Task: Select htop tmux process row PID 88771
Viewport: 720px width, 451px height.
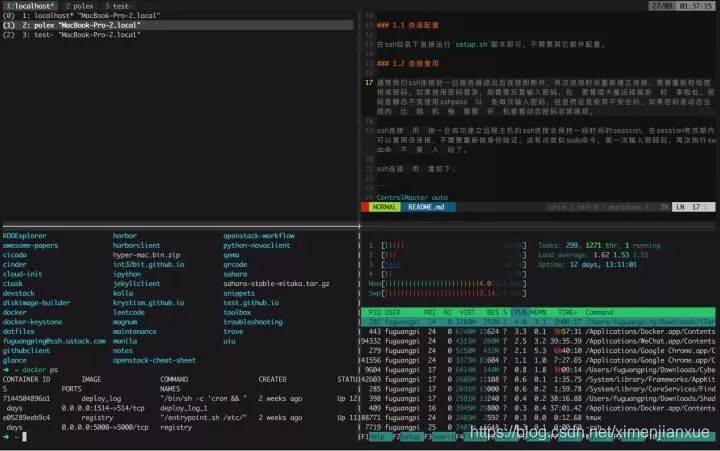Action: click(538, 418)
